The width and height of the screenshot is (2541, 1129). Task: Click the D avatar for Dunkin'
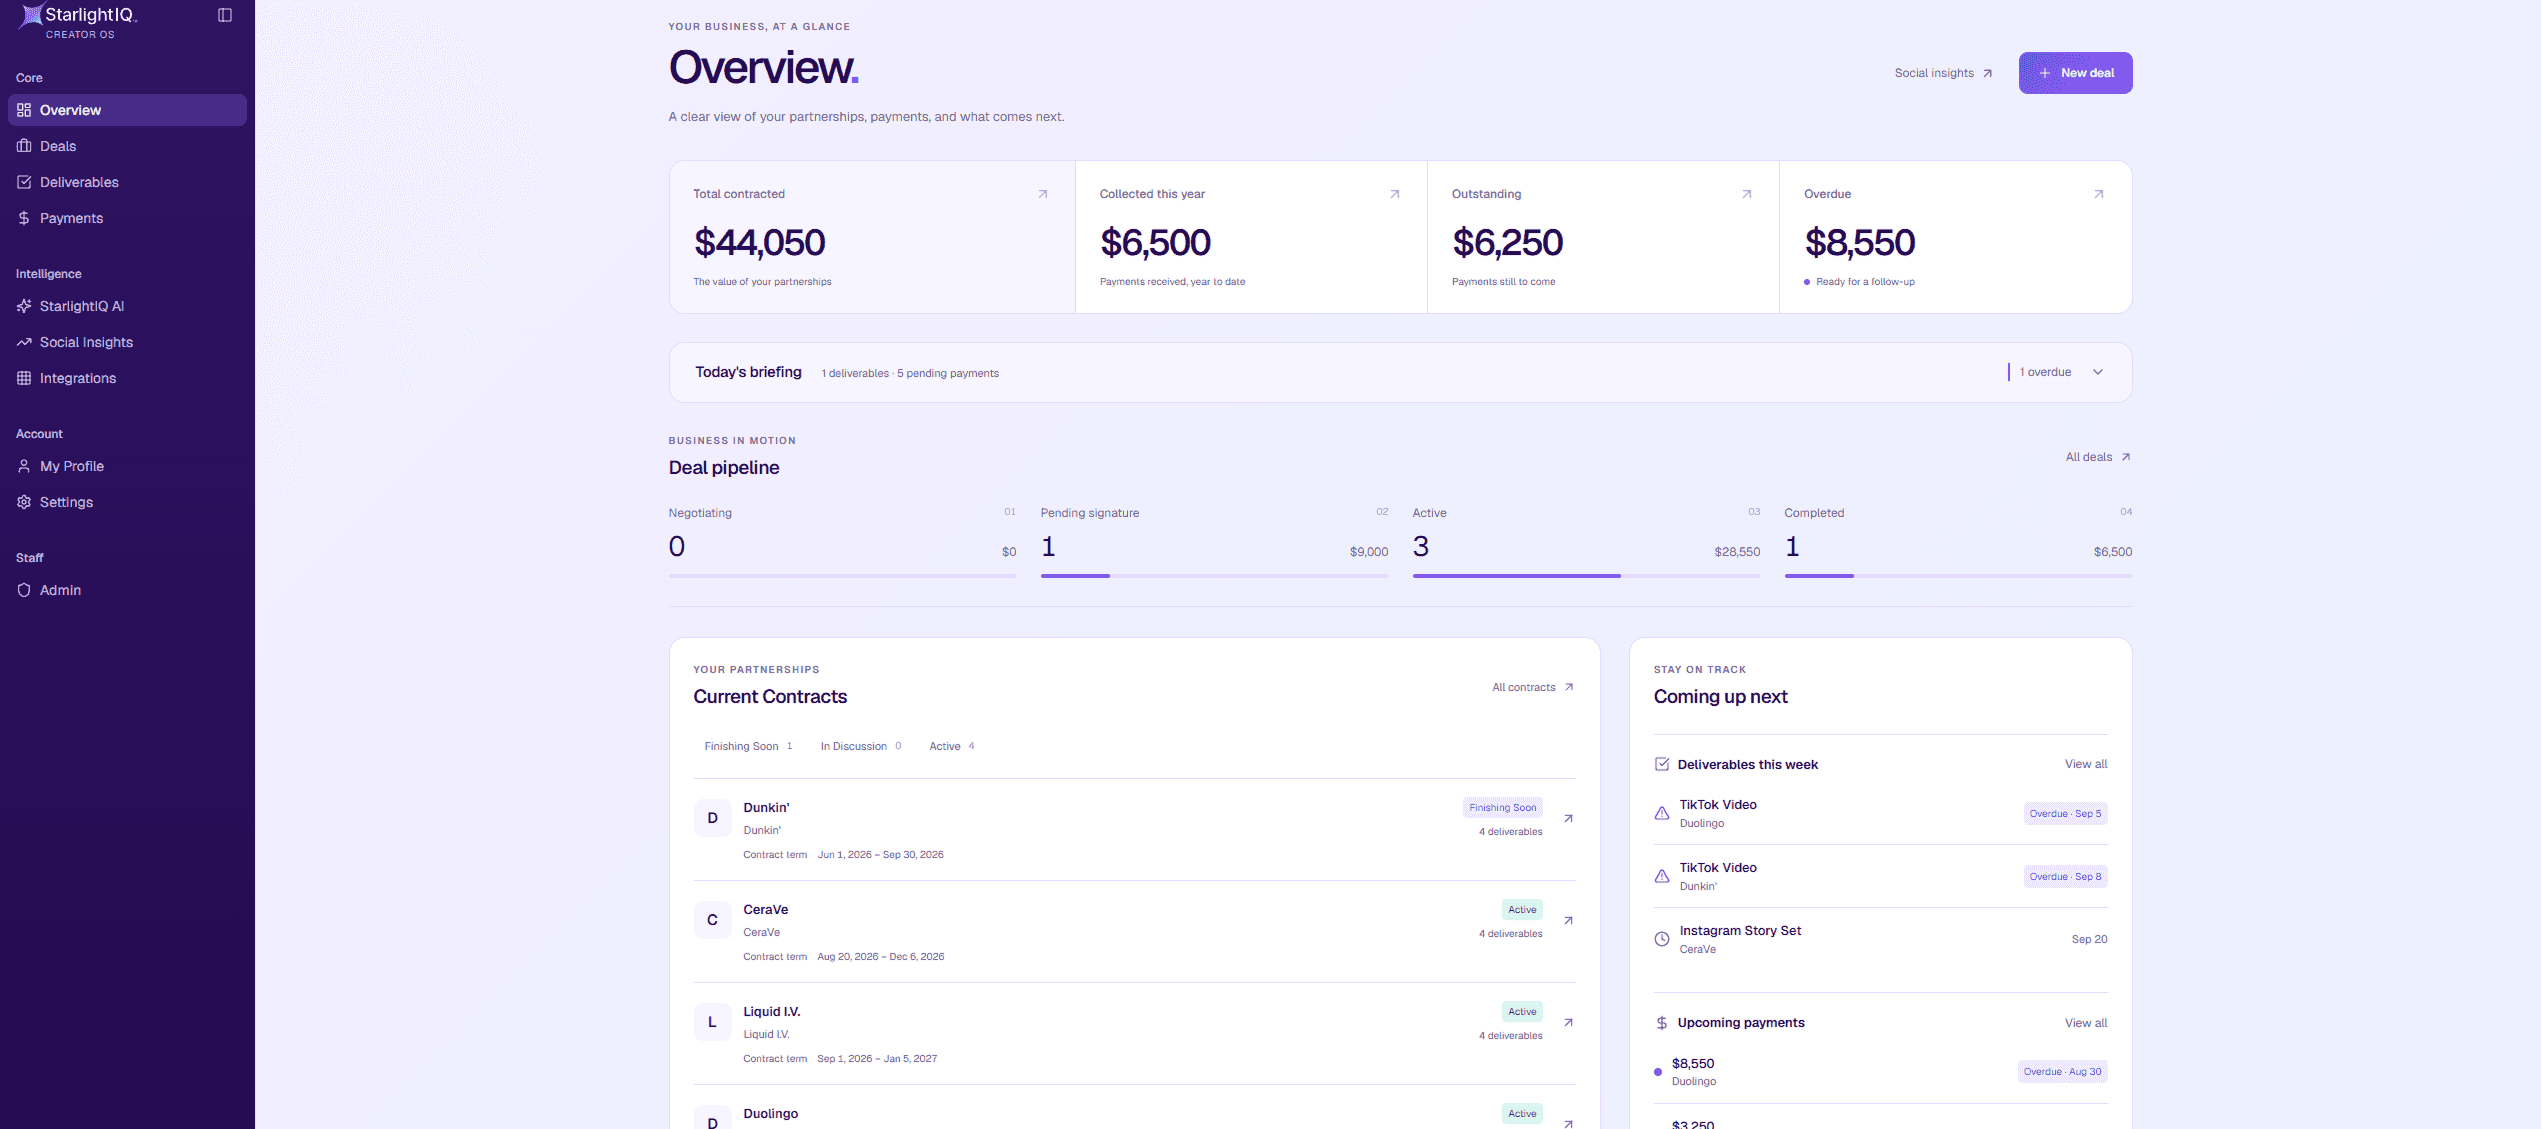(712, 818)
